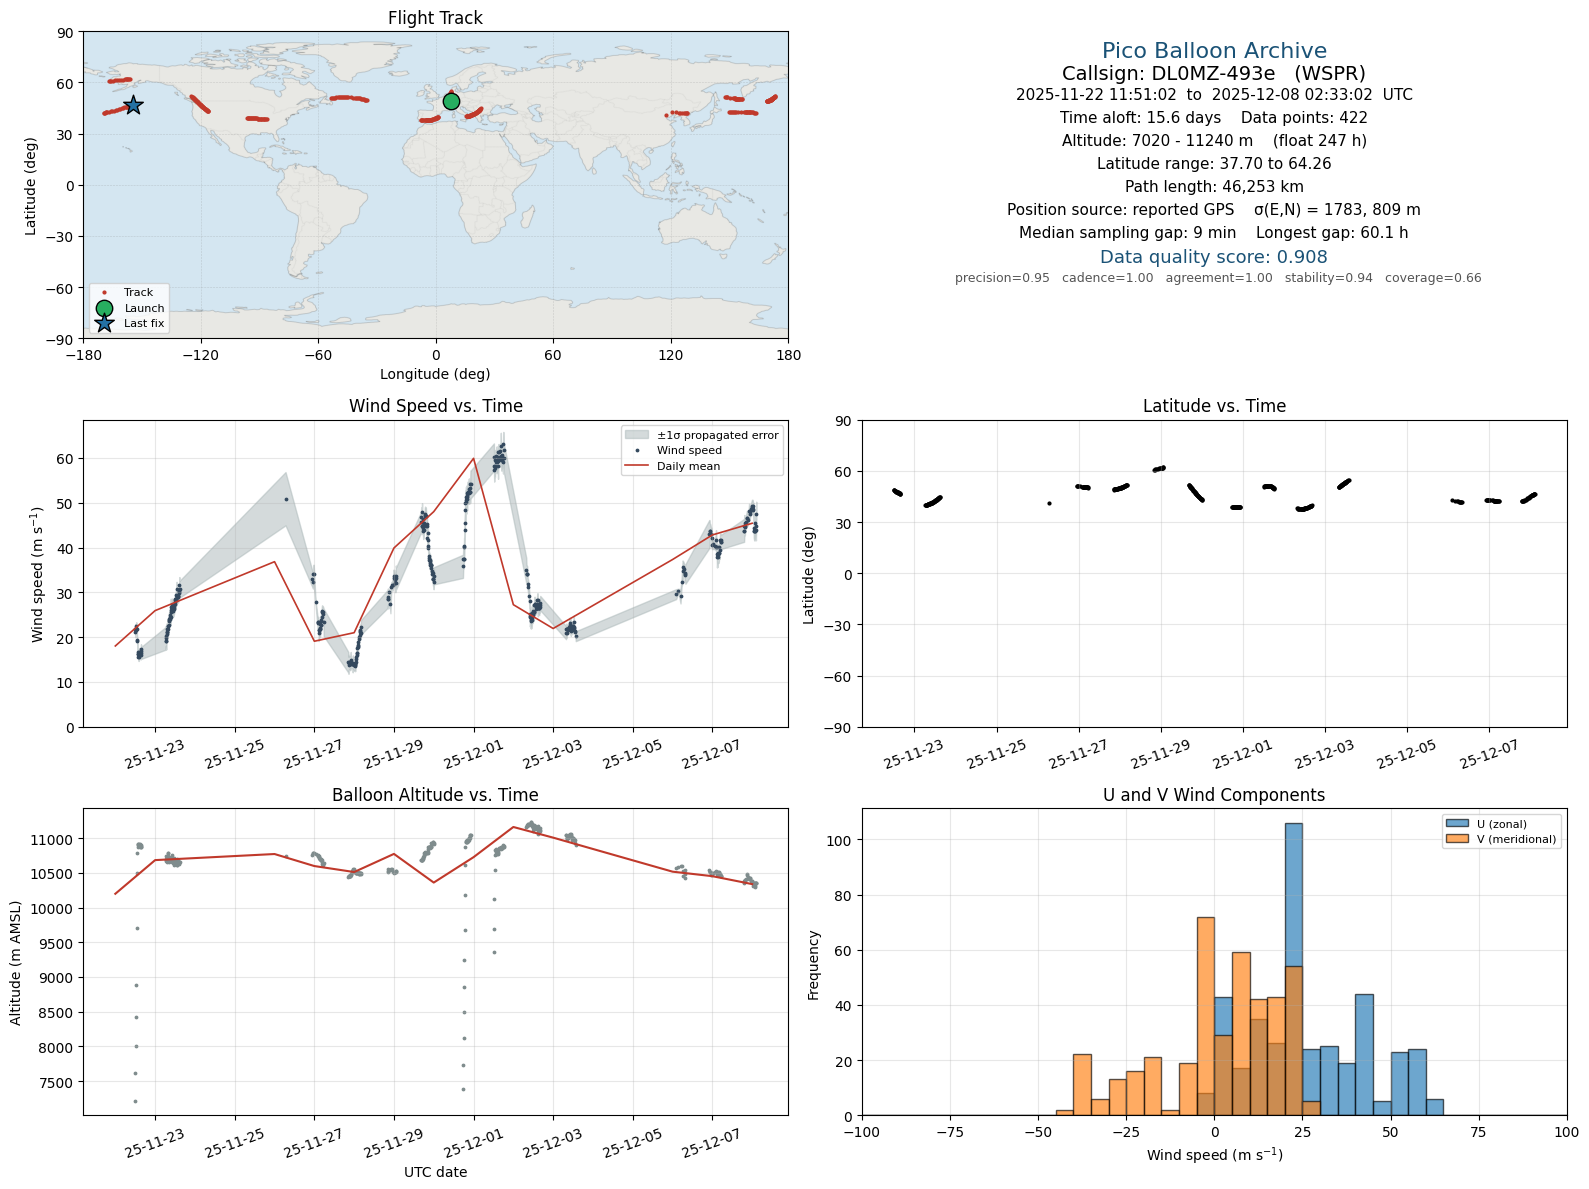Click the "Longitude (deg)" axis label
Image resolution: width=1589 pixels, height=1189 pixels.
click(435, 374)
